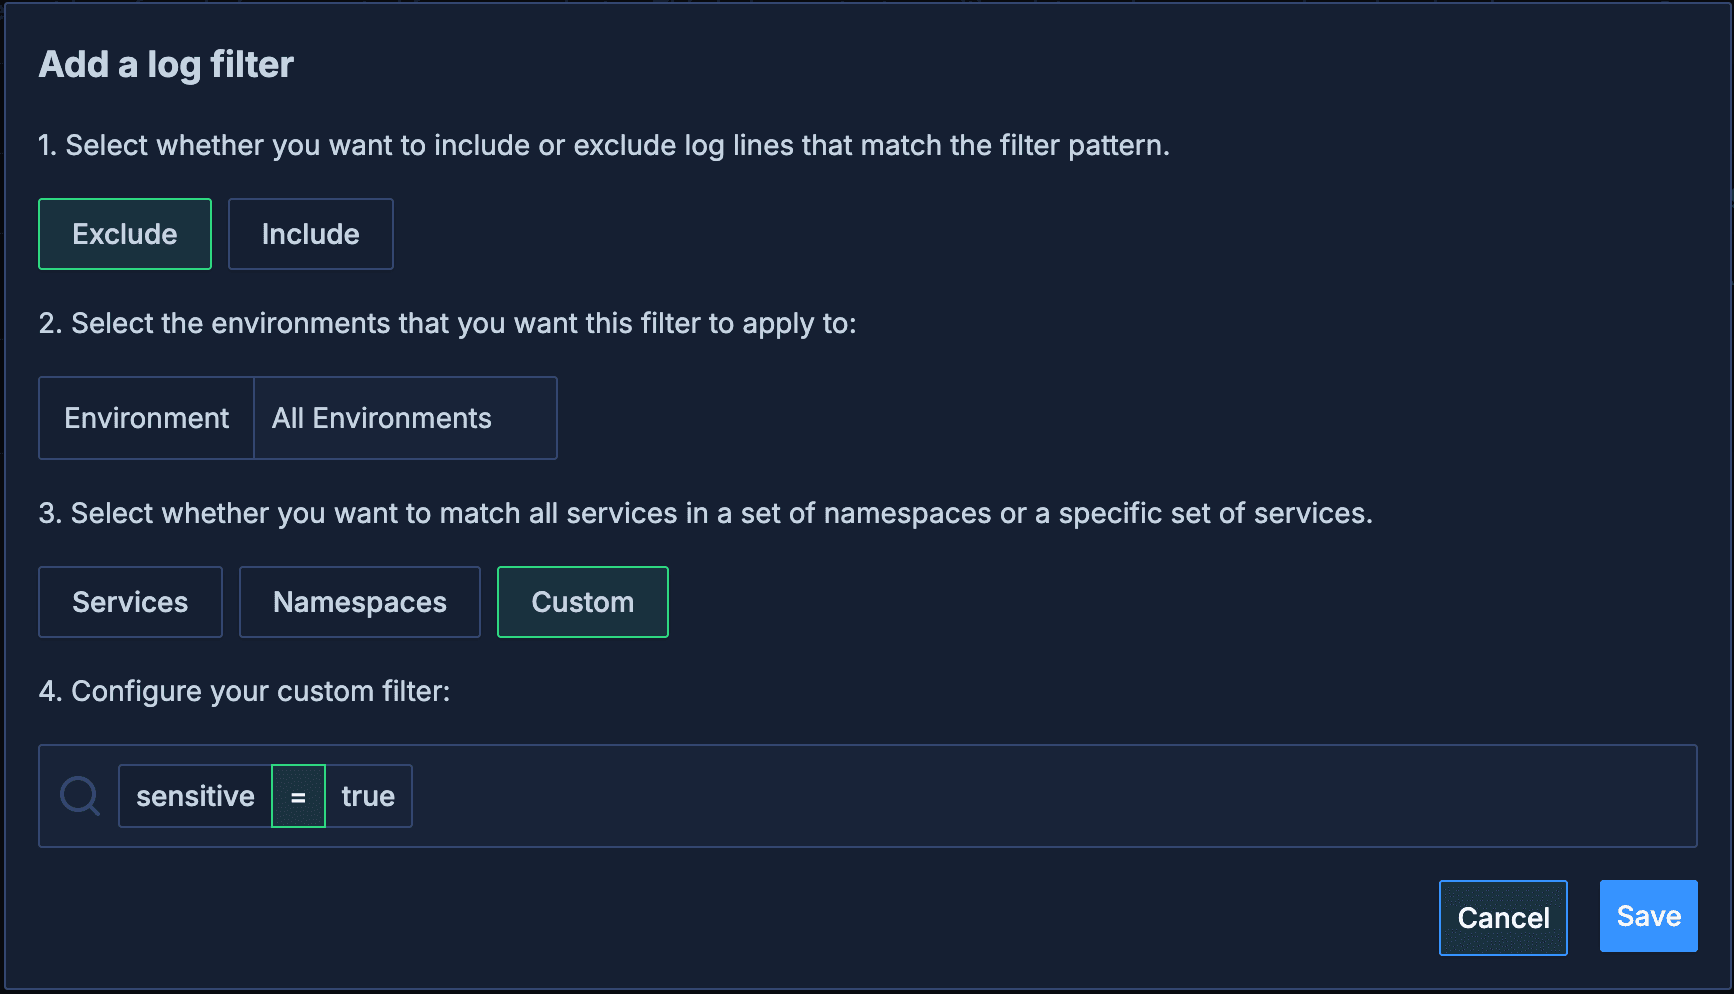
Task: Select the Namespaces matching tab
Action: [360, 602]
